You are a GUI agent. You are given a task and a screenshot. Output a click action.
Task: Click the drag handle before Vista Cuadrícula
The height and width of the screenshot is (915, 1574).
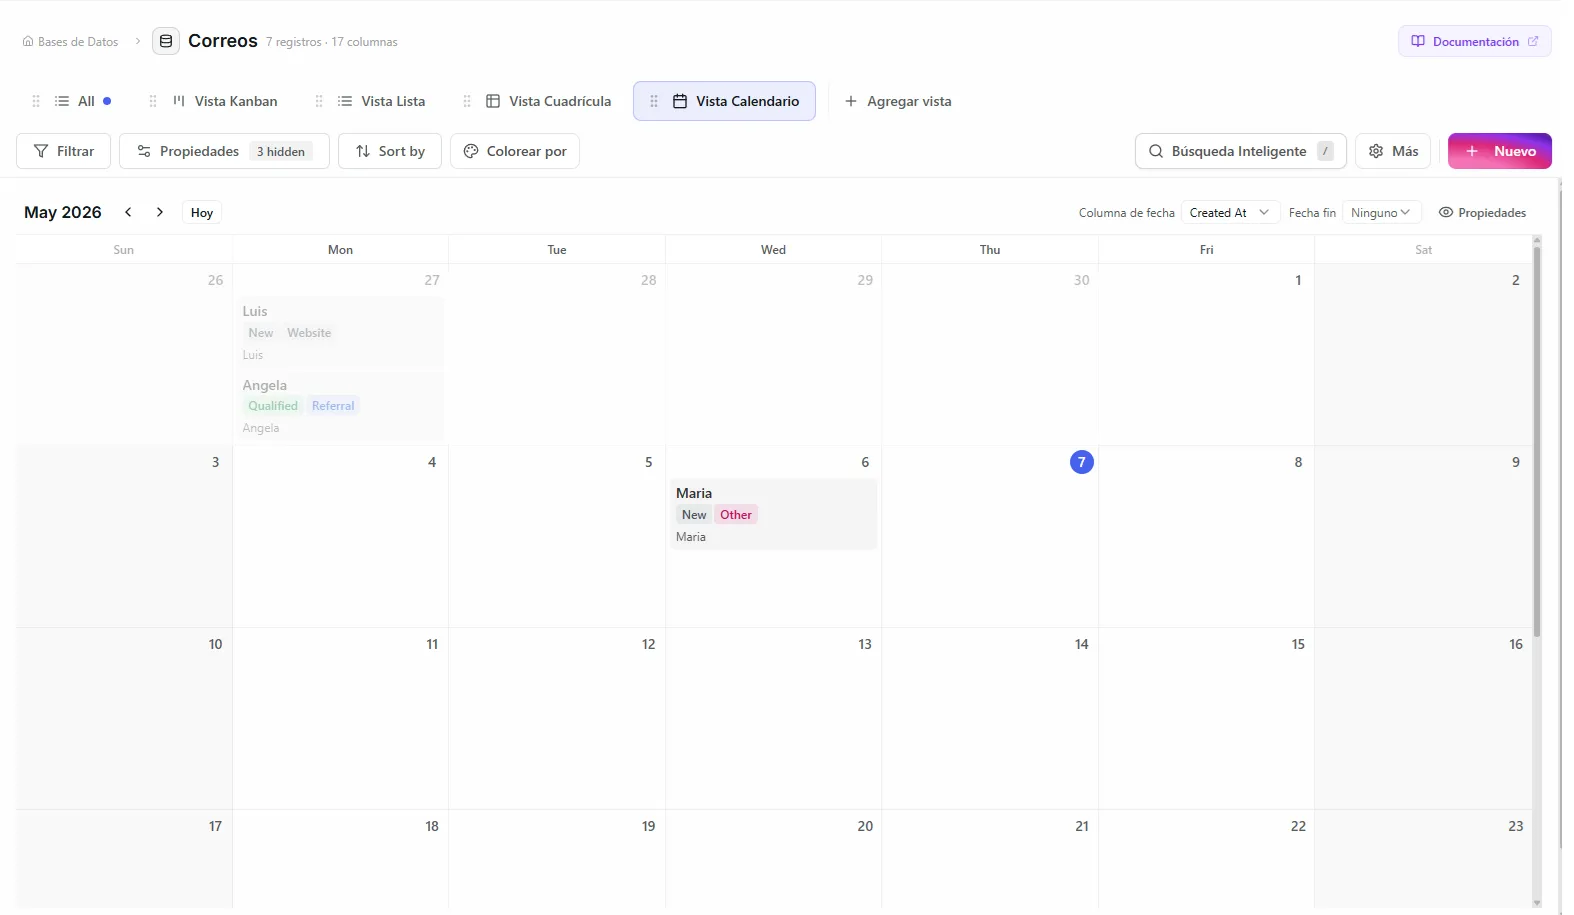click(x=467, y=101)
